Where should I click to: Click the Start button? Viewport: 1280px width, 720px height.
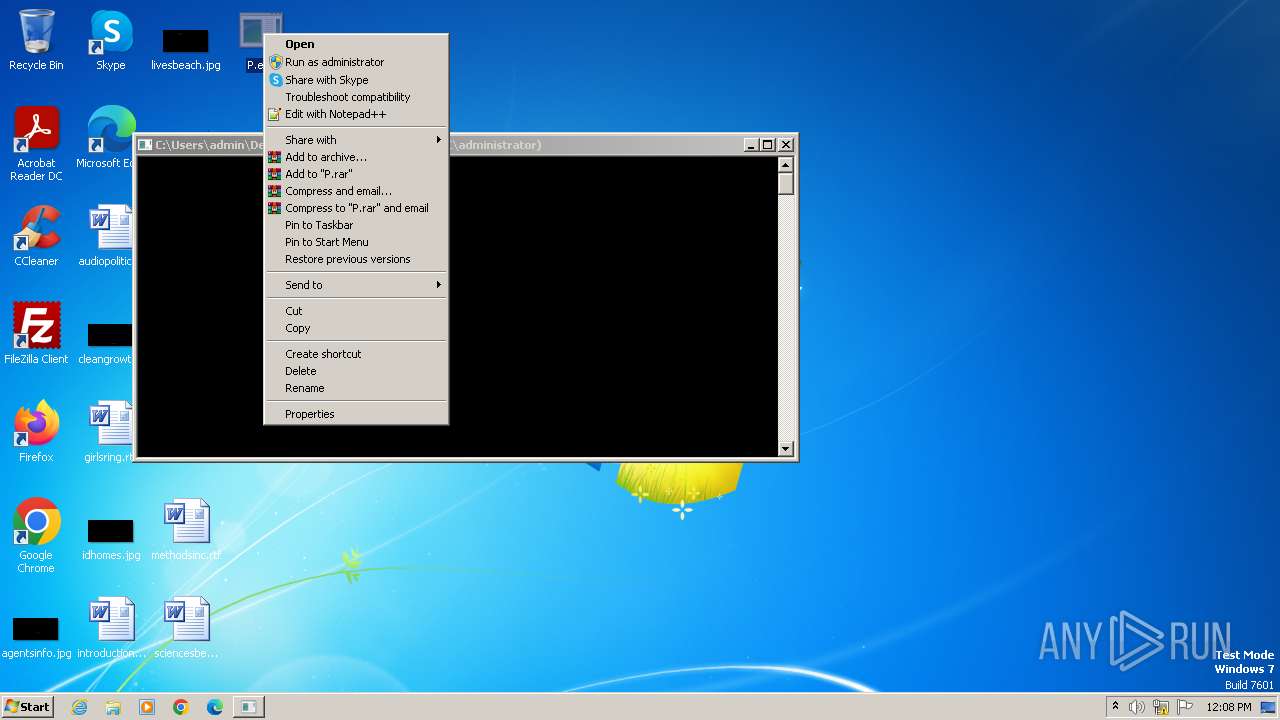coord(28,707)
